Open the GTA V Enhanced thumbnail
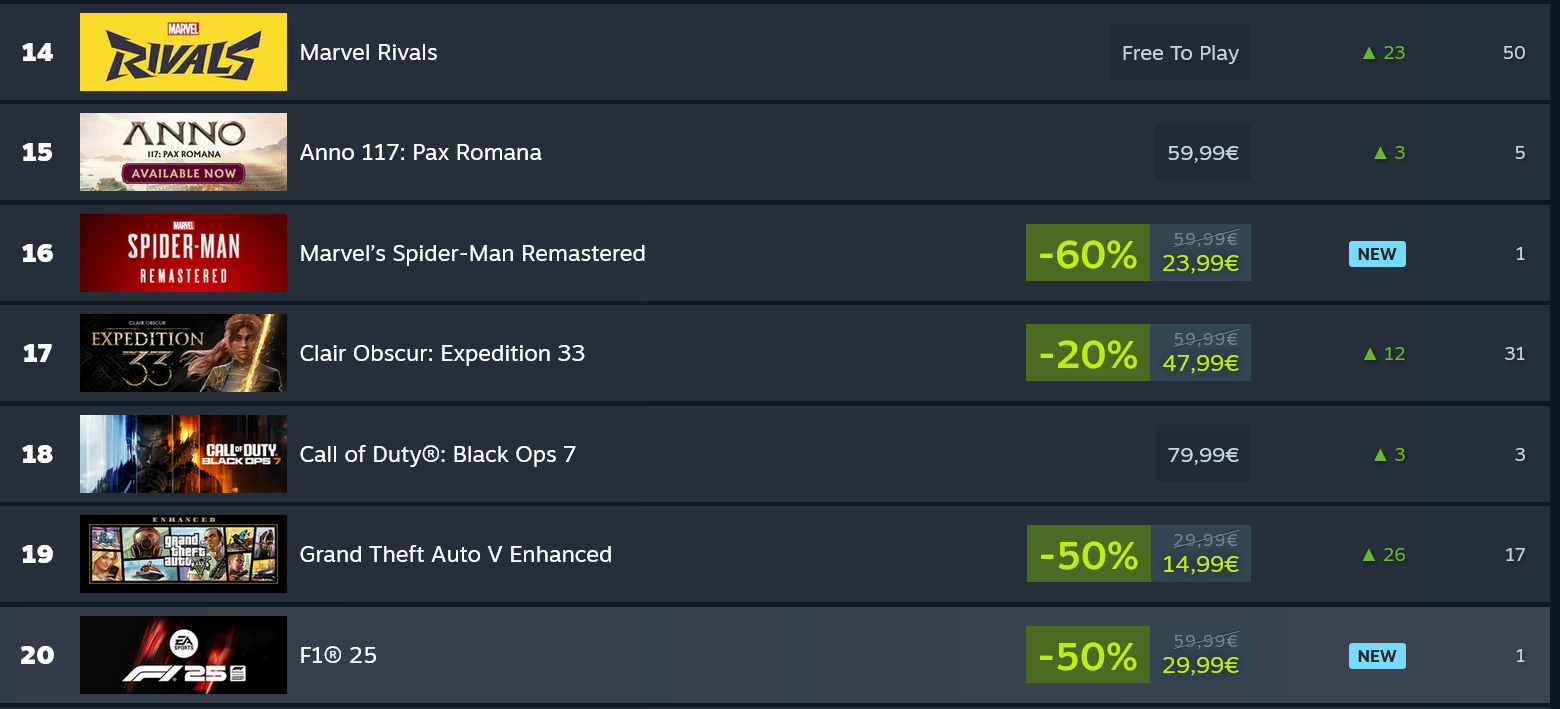This screenshot has width=1560, height=709. pos(183,554)
